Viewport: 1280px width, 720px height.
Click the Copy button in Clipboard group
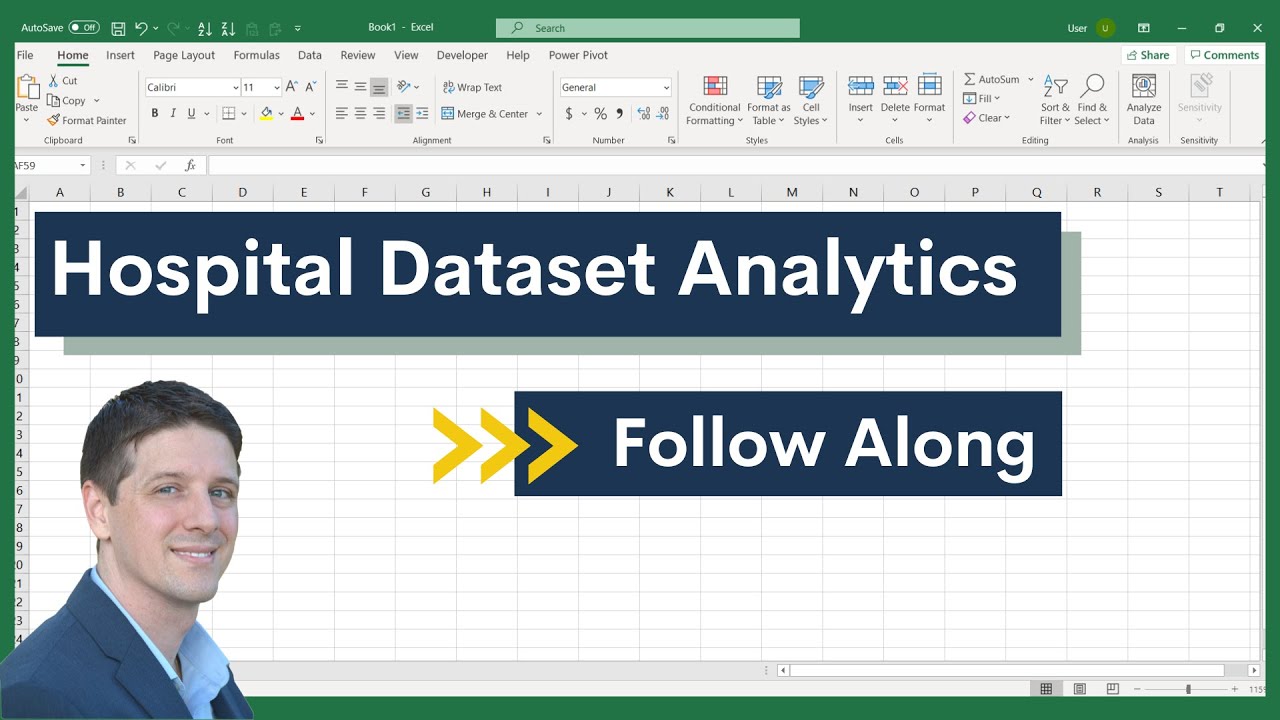tap(67, 101)
